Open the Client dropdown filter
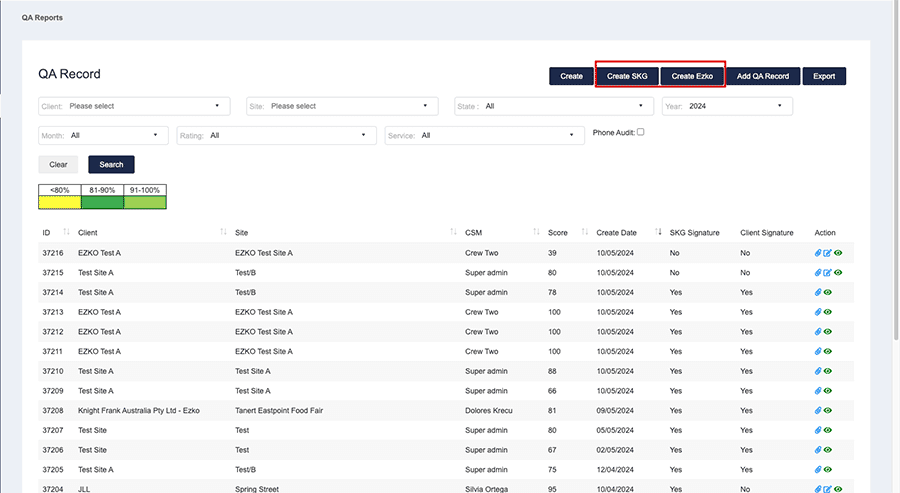Viewport: 900px width, 493px height. [134, 106]
